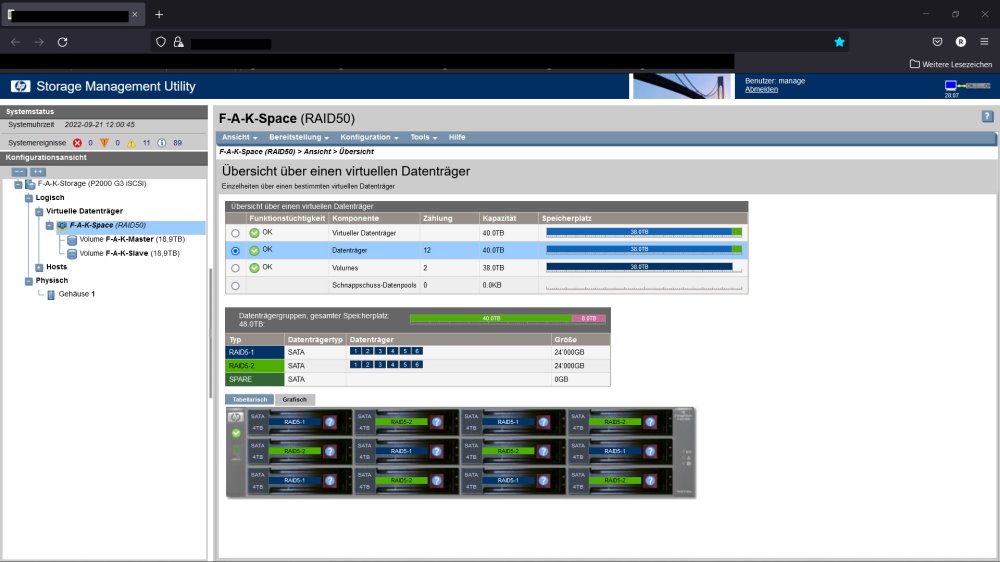Collapse the Logisch tree node

tap(29, 198)
